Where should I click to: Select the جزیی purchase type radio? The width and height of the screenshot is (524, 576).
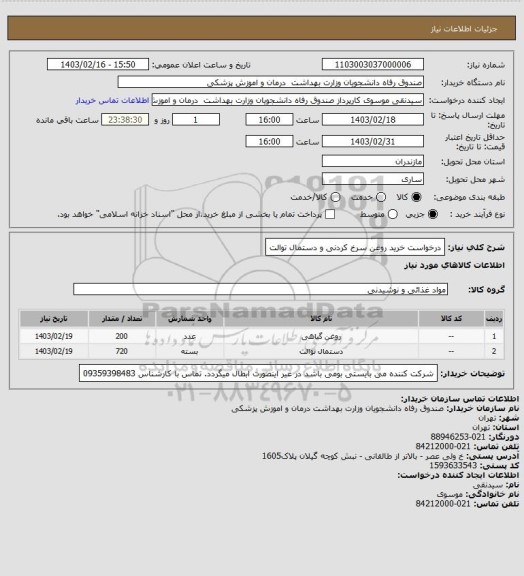pyautogui.click(x=434, y=214)
